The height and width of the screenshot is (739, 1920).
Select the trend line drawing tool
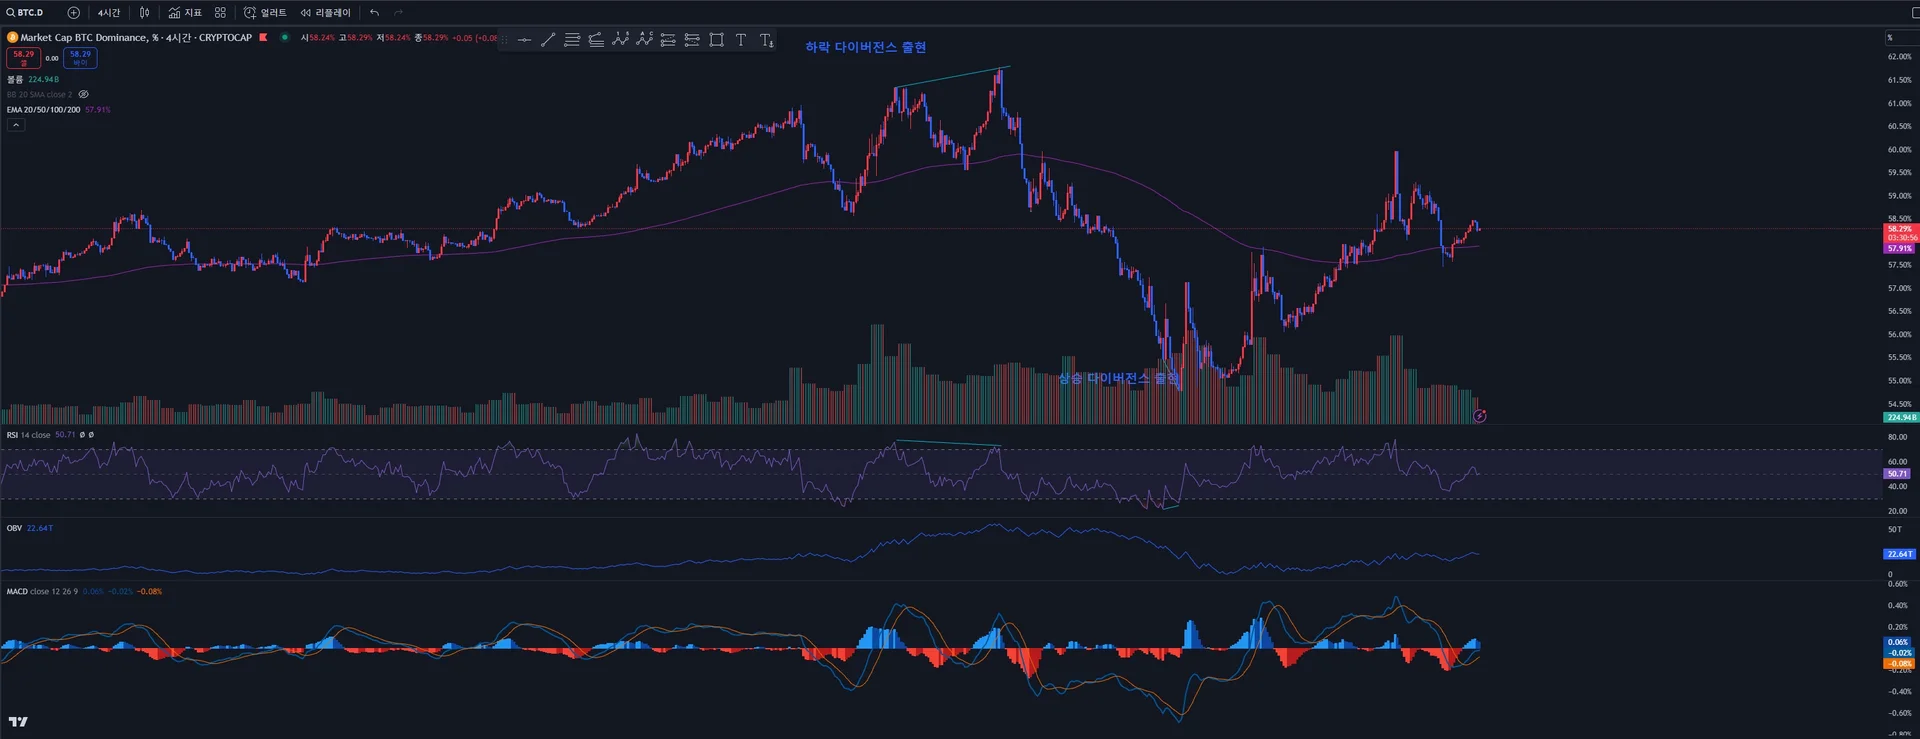point(548,40)
